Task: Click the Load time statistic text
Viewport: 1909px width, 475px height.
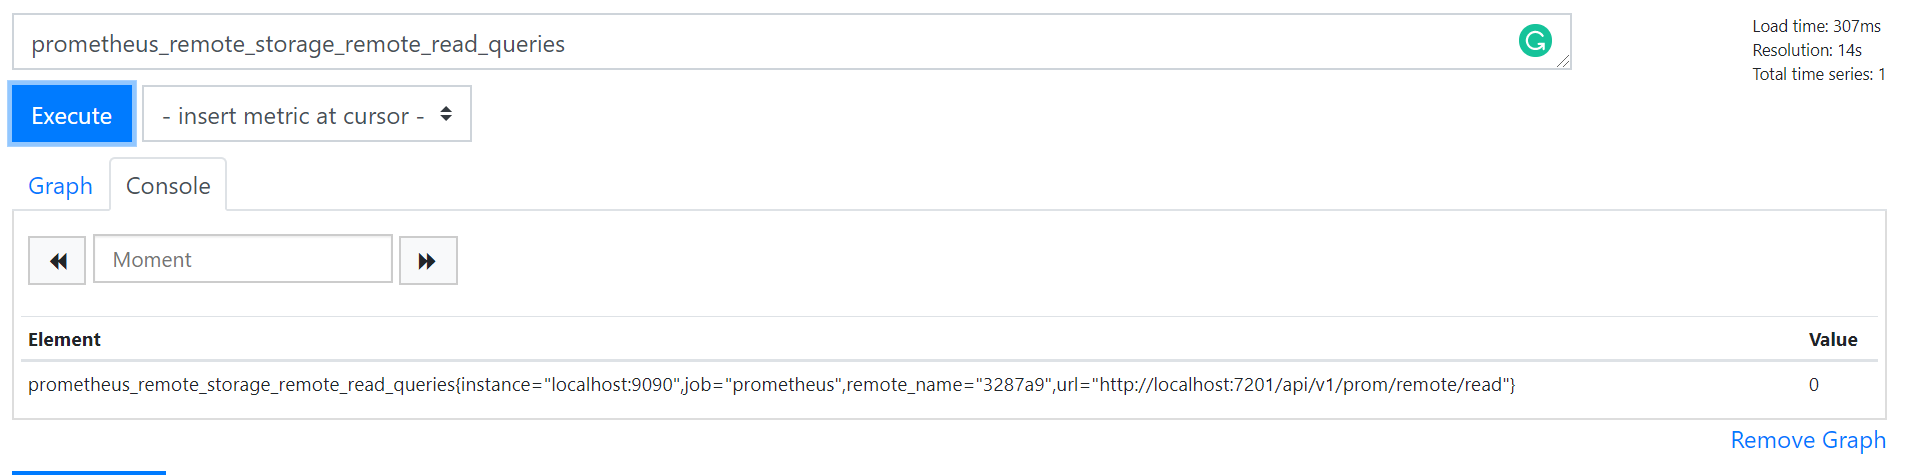Action: pyautogui.click(x=1816, y=26)
